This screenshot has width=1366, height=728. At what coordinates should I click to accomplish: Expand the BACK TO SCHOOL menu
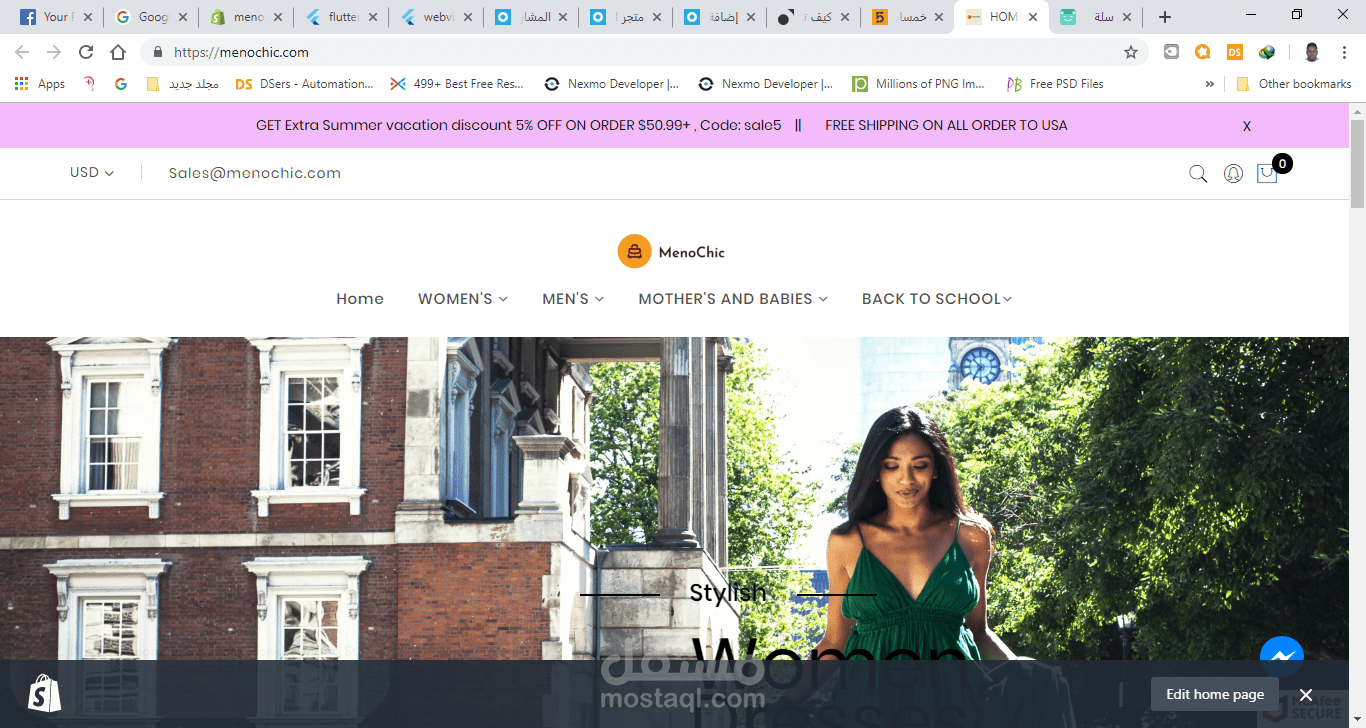[937, 299]
